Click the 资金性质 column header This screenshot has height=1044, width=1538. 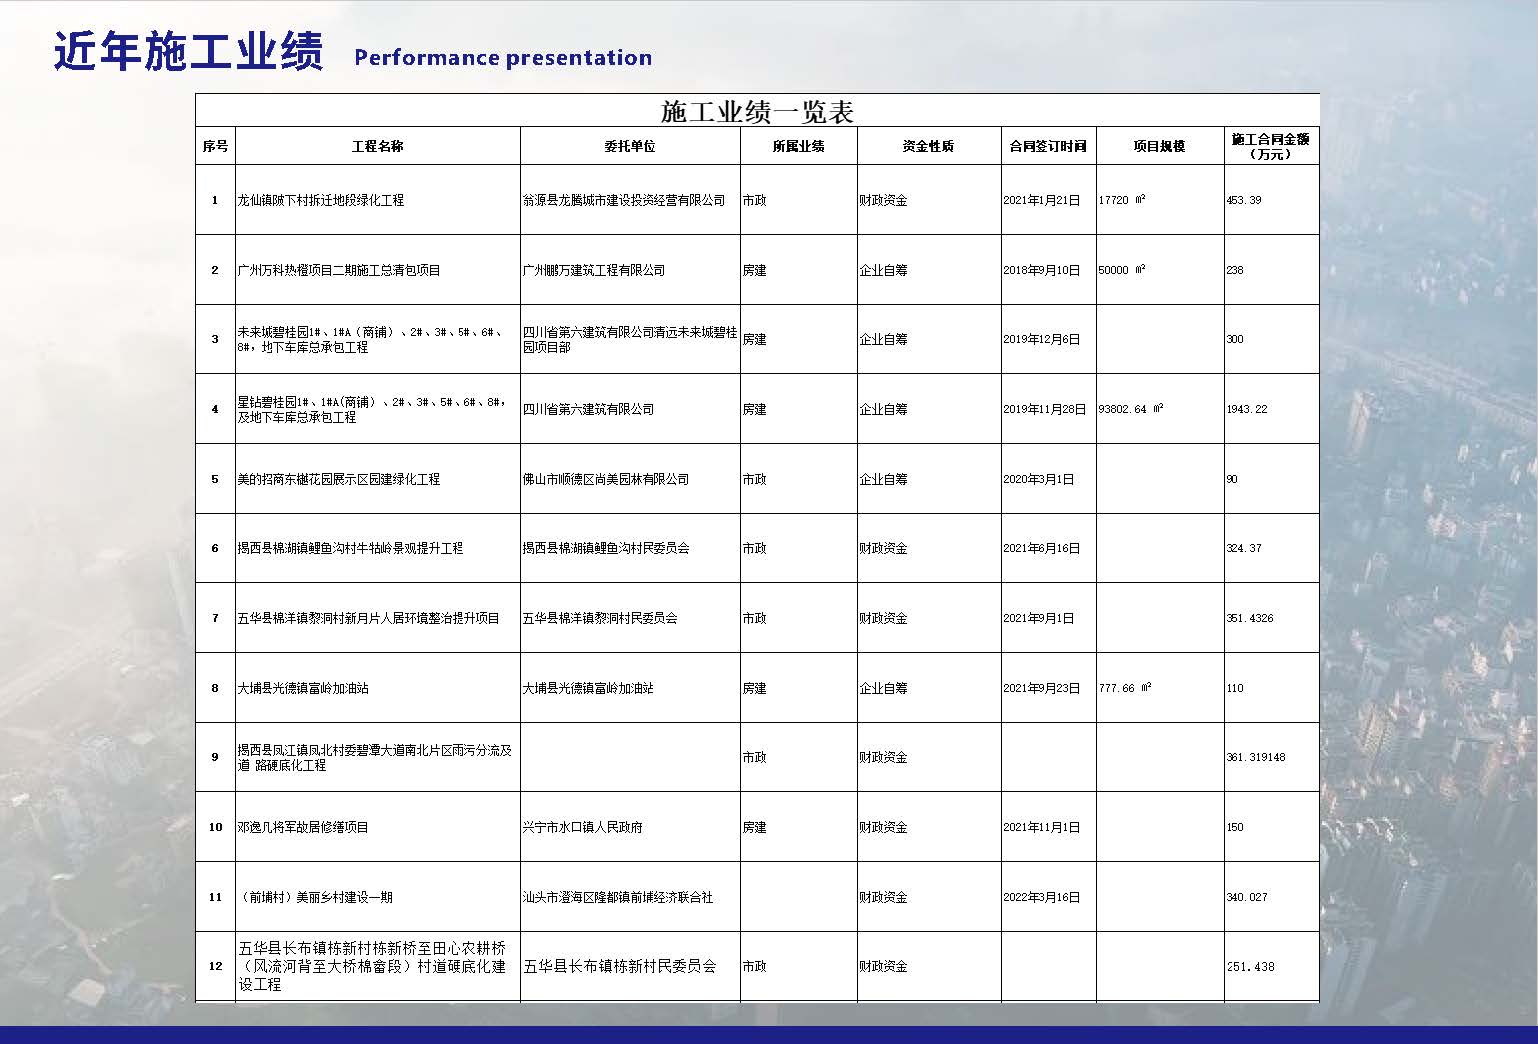pyautogui.click(x=928, y=145)
